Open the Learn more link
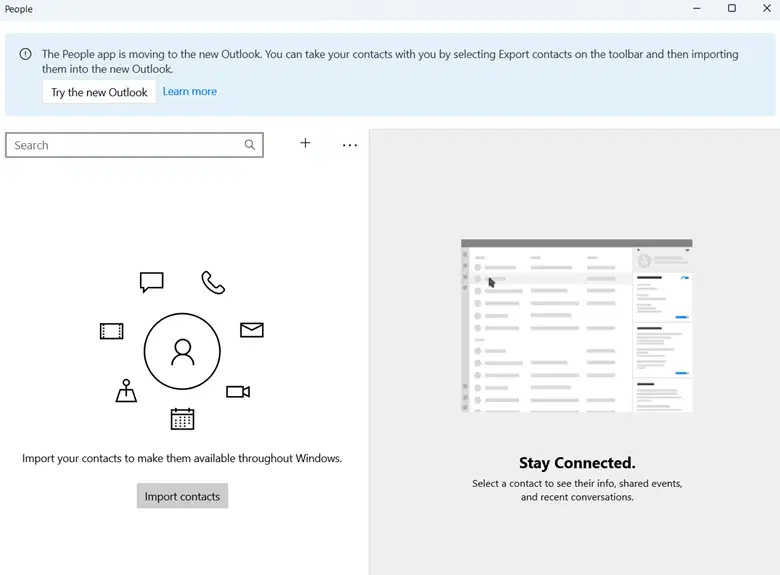 pos(190,92)
